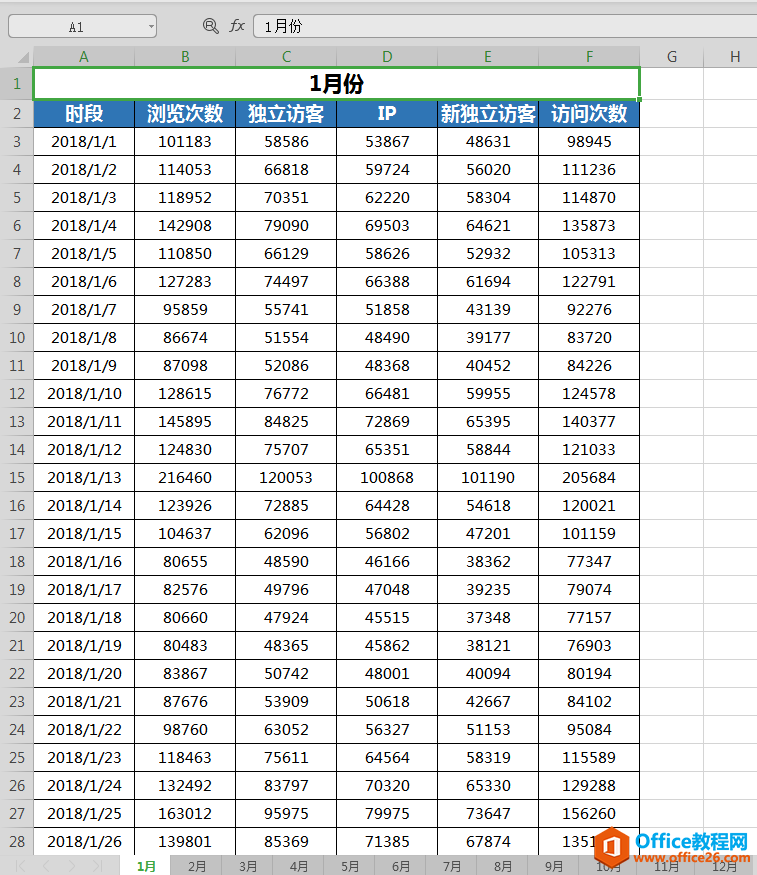This screenshot has width=757, height=875.
Task: Select row 15 header
Action: [x=17, y=478]
